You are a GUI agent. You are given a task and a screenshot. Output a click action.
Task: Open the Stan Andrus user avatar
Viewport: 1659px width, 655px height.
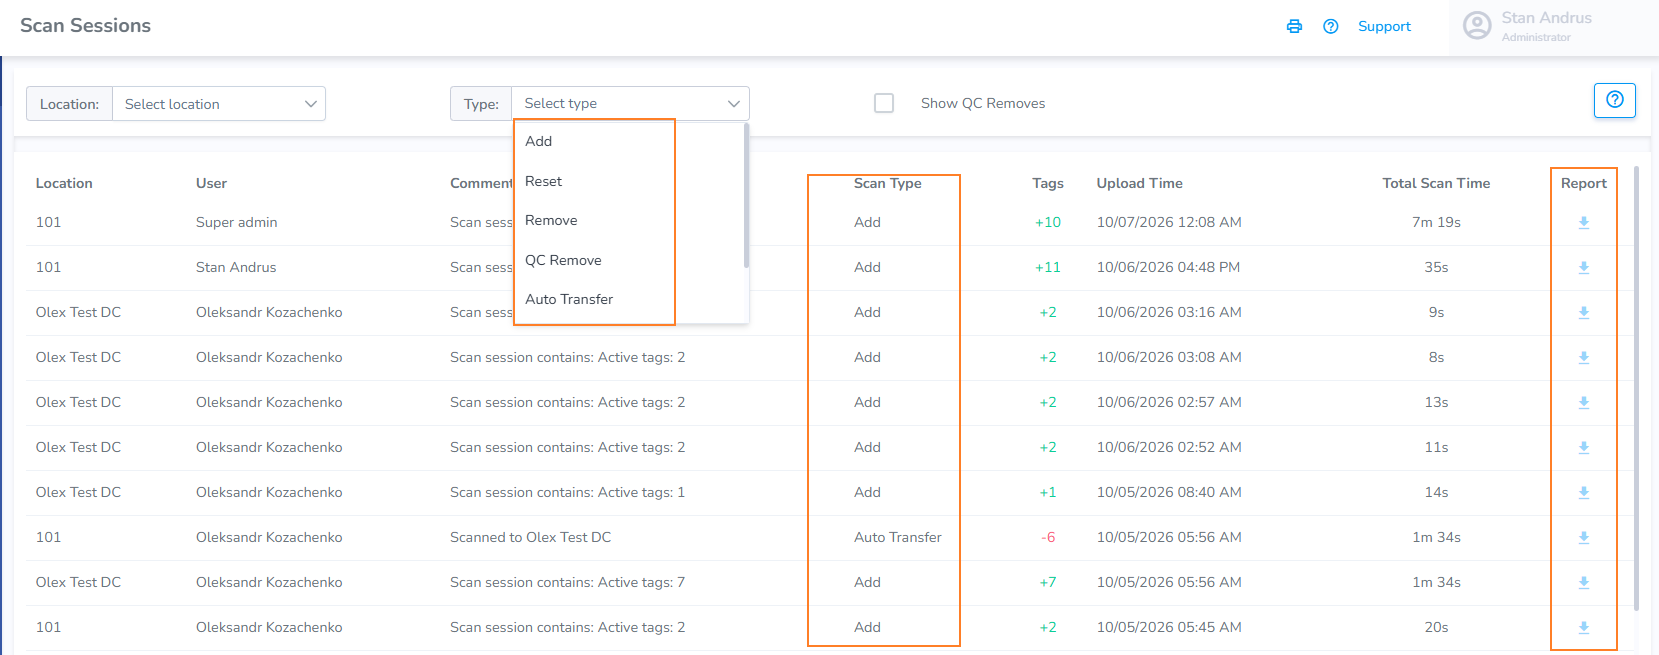click(x=1477, y=26)
